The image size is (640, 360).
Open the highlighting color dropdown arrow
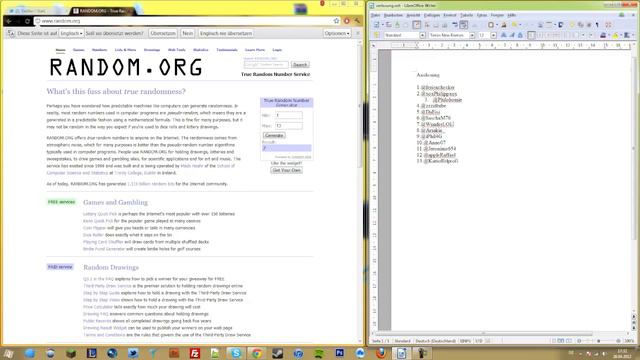620,35
